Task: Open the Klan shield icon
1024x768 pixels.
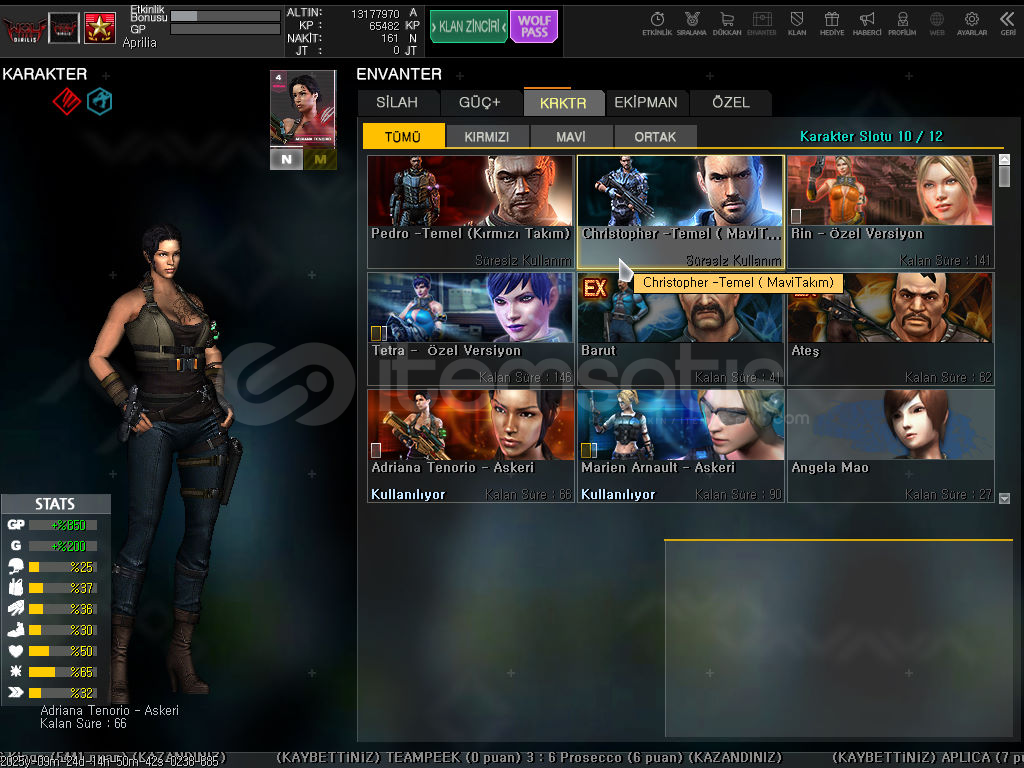Action: tap(797, 23)
